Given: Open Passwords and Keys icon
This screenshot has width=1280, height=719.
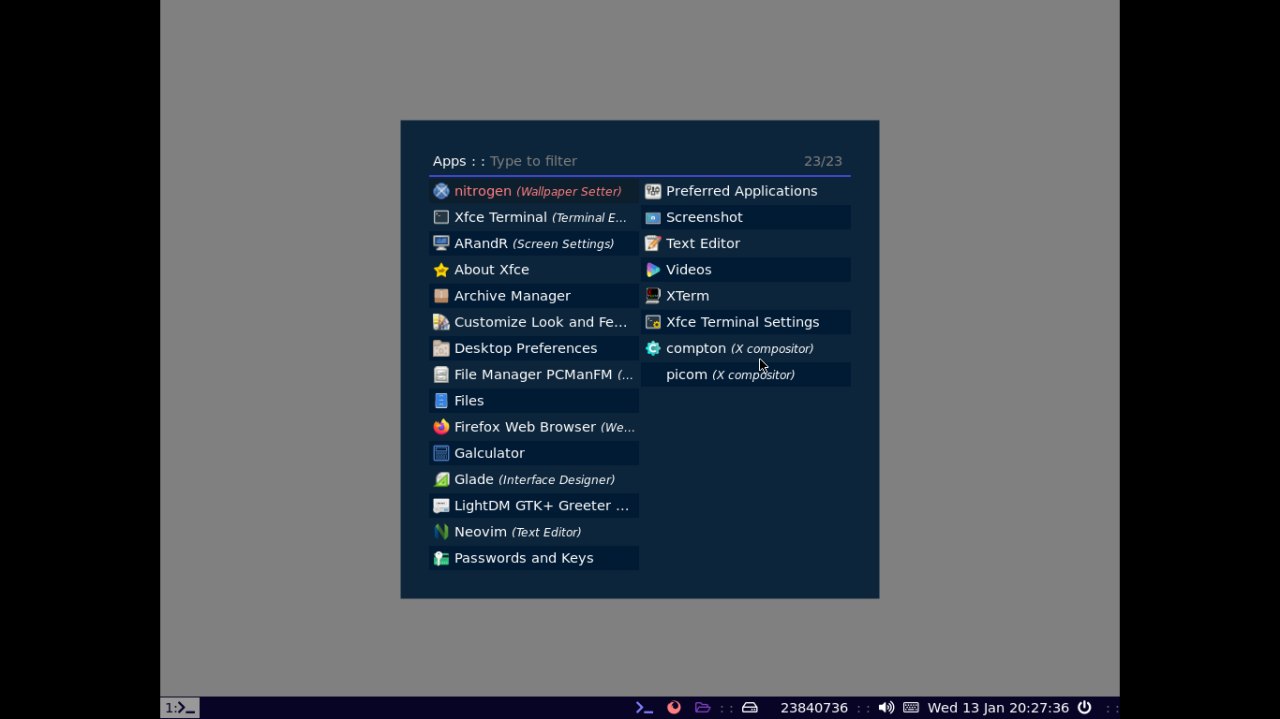Looking at the screenshot, I should coord(441,558).
